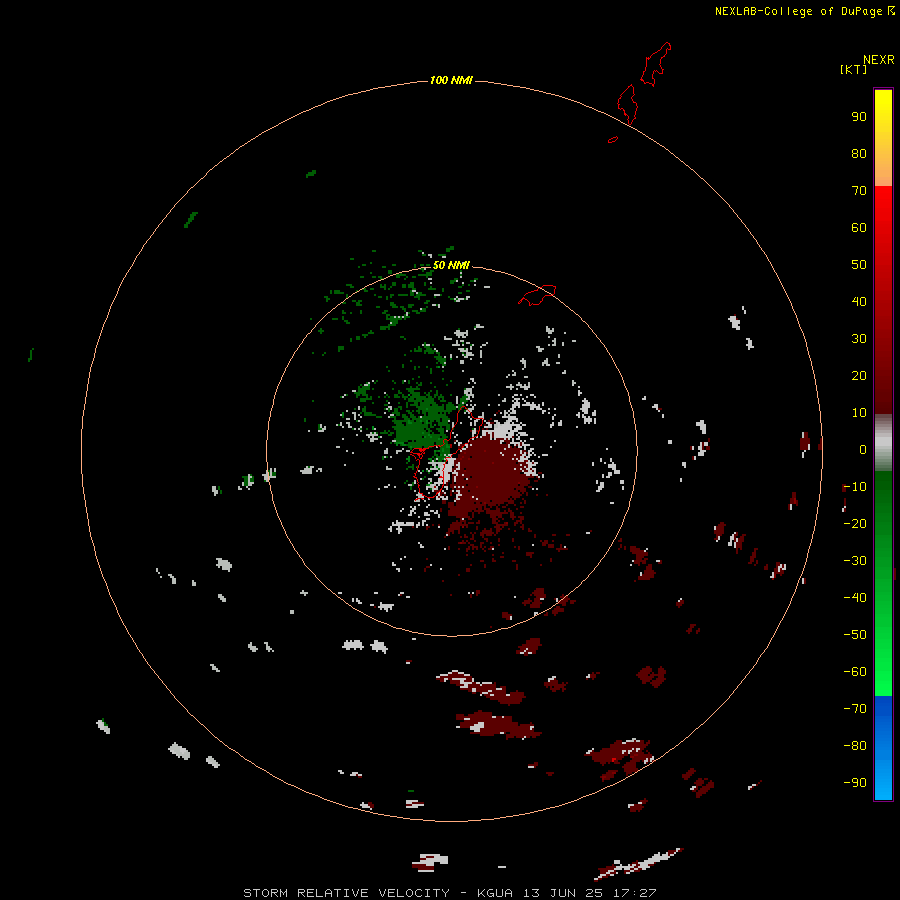Click the [KT] units label
The image size is (900, 900).
point(853,69)
